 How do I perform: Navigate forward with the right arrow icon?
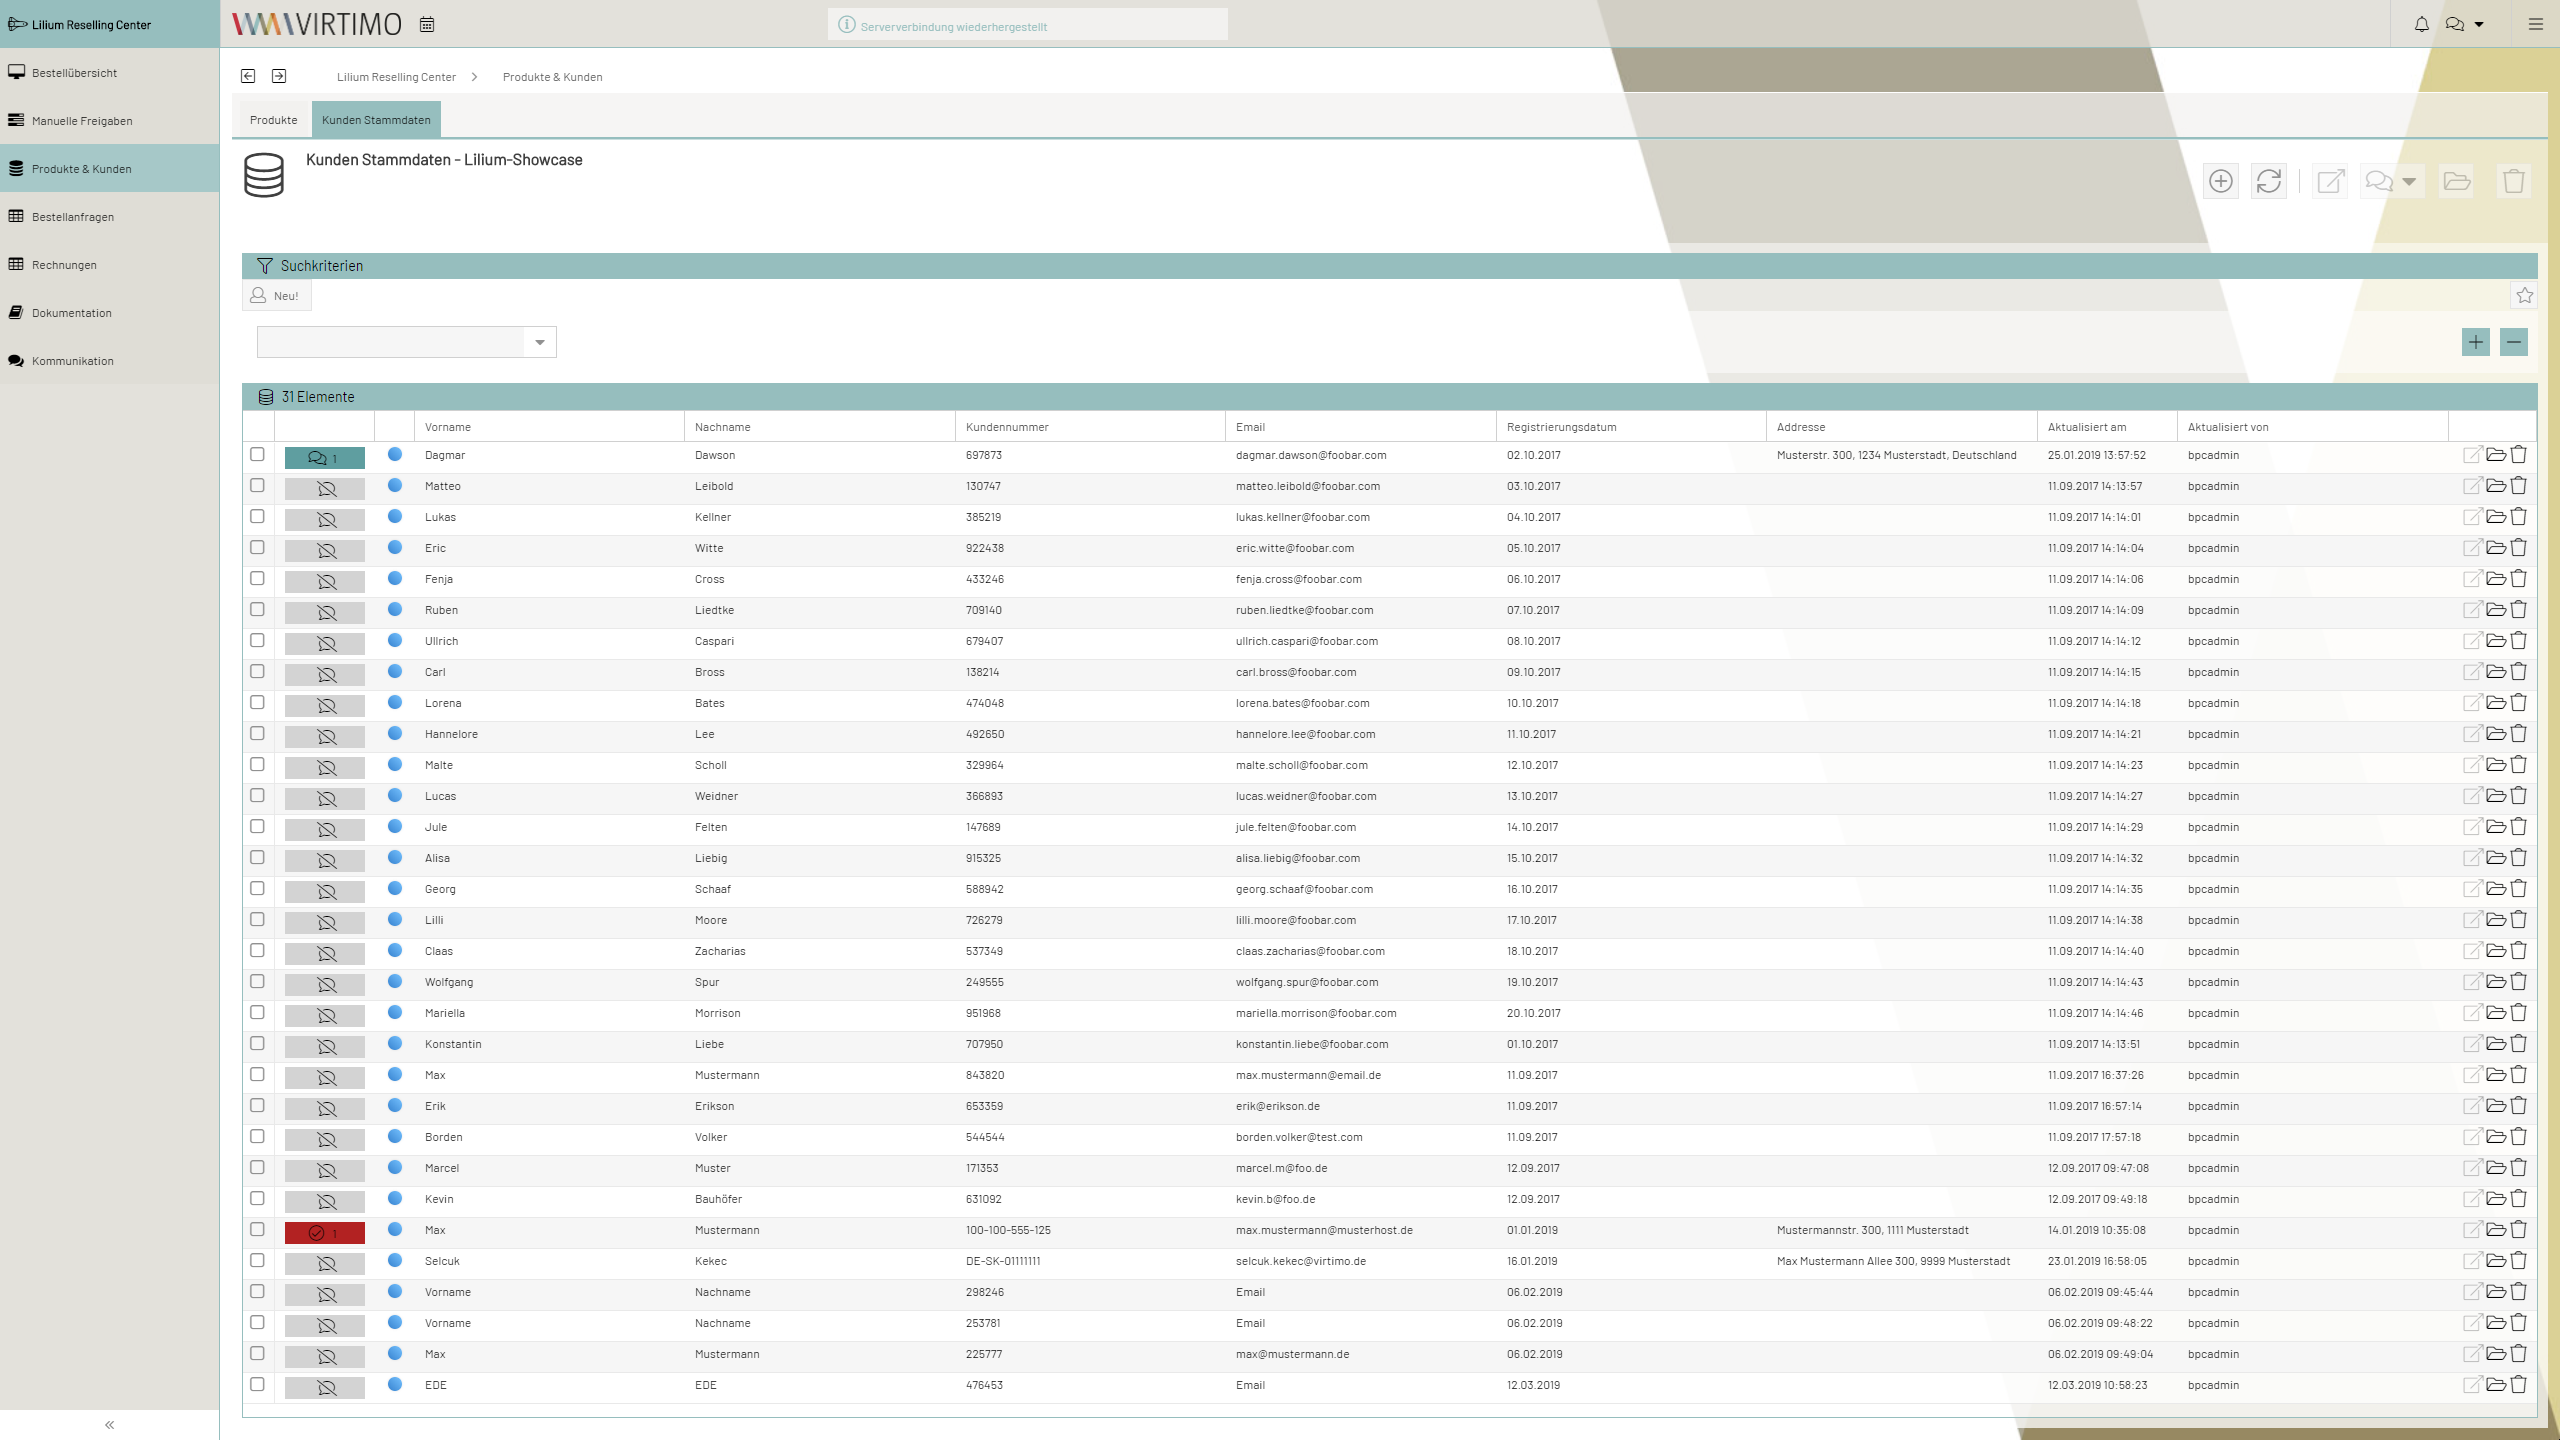pos(279,76)
